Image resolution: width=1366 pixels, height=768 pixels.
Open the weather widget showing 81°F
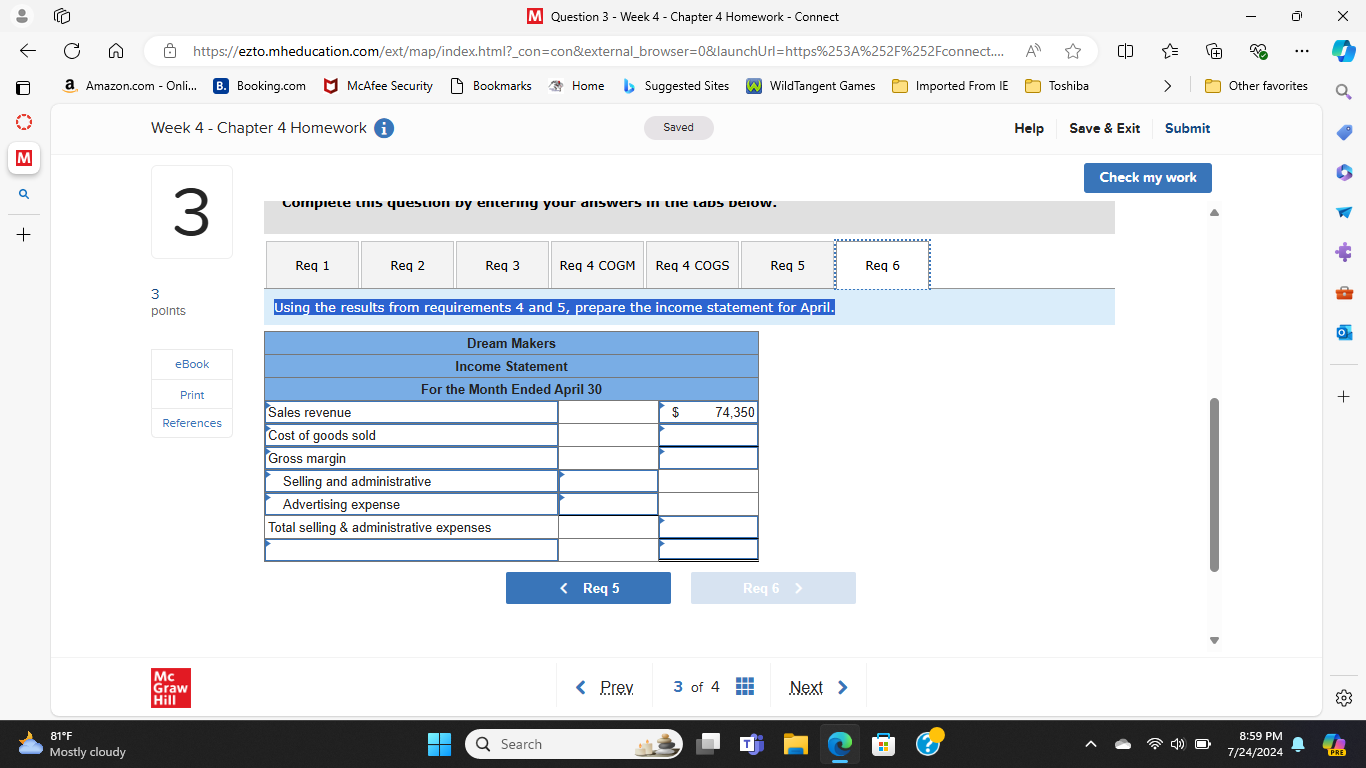(x=72, y=744)
